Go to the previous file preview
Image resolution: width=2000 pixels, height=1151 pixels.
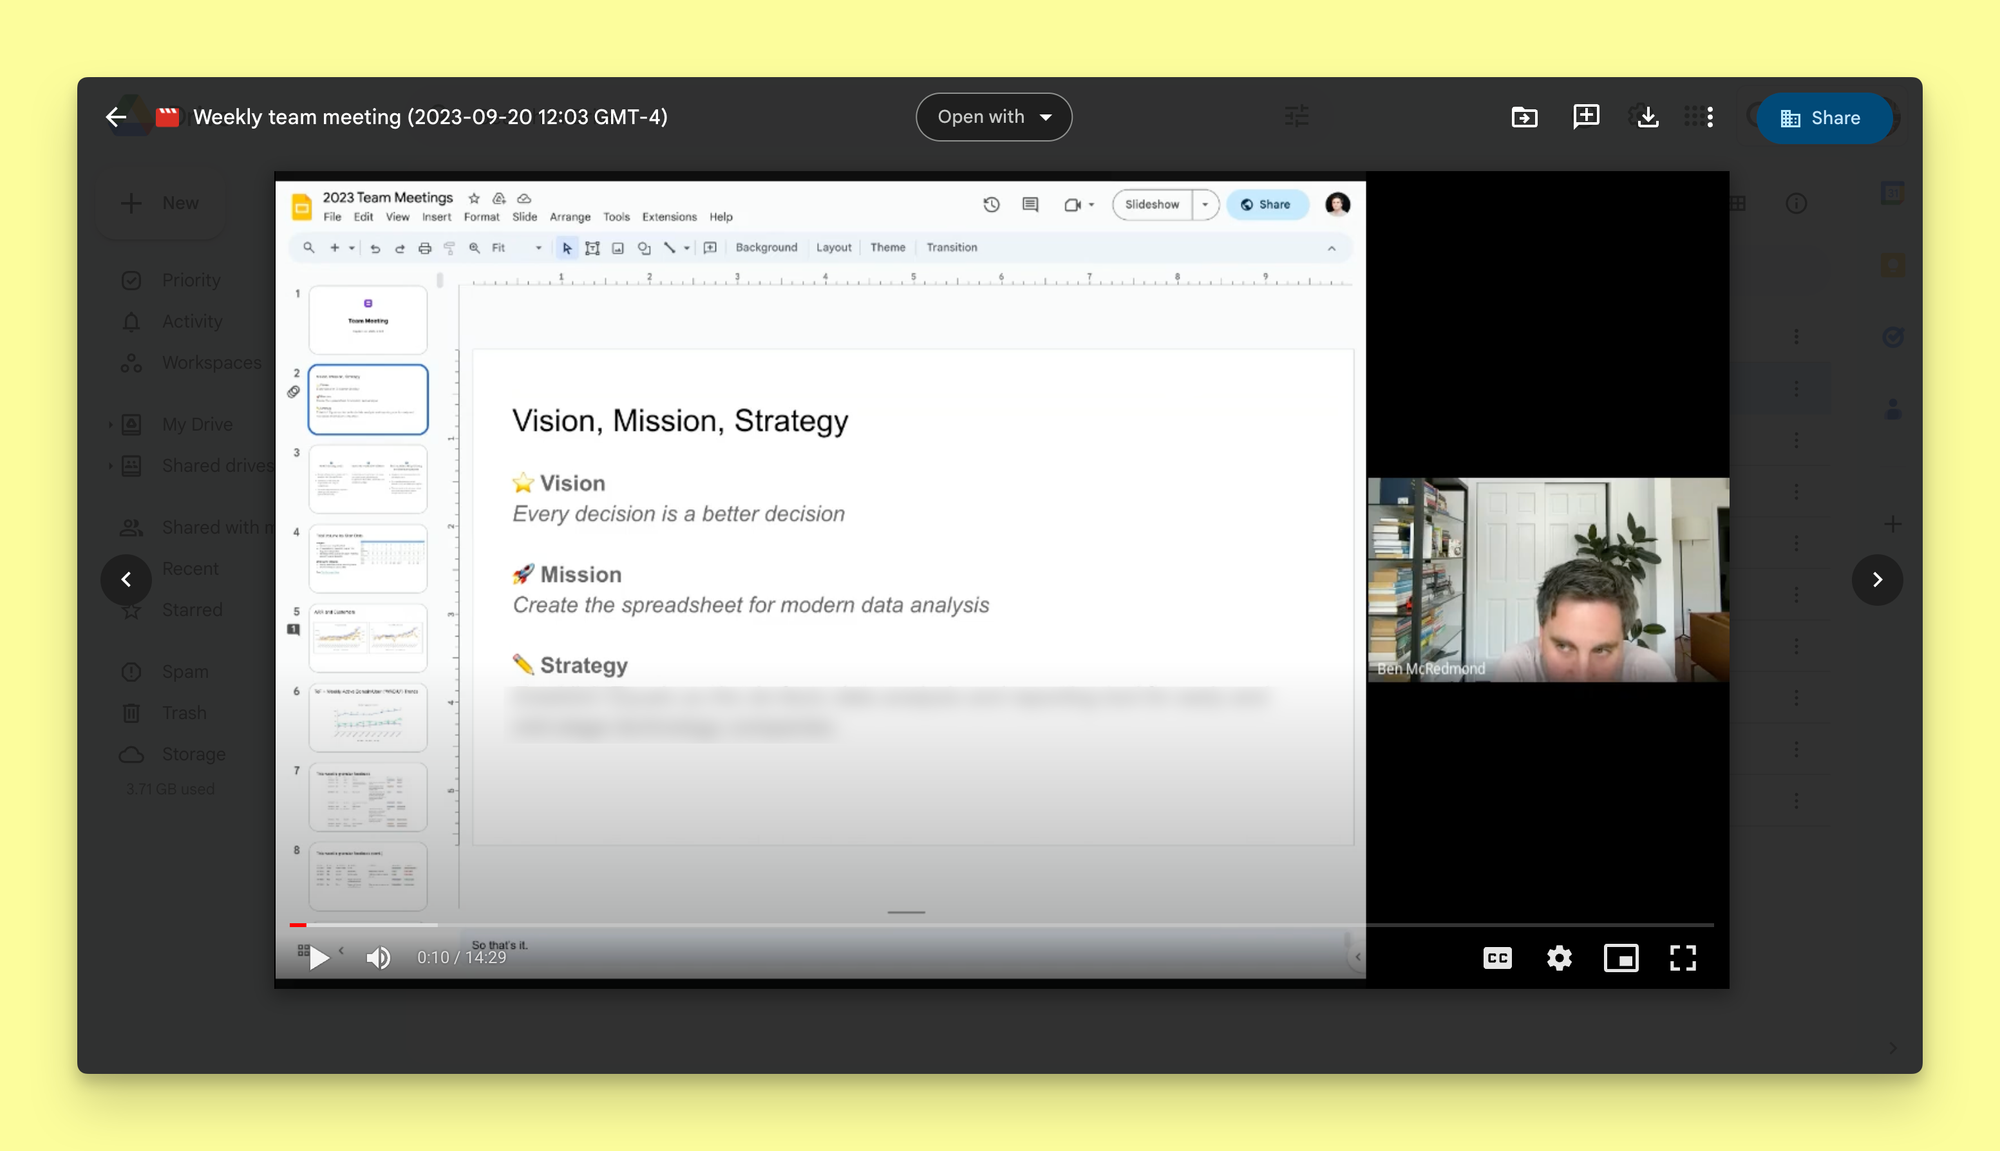click(126, 579)
